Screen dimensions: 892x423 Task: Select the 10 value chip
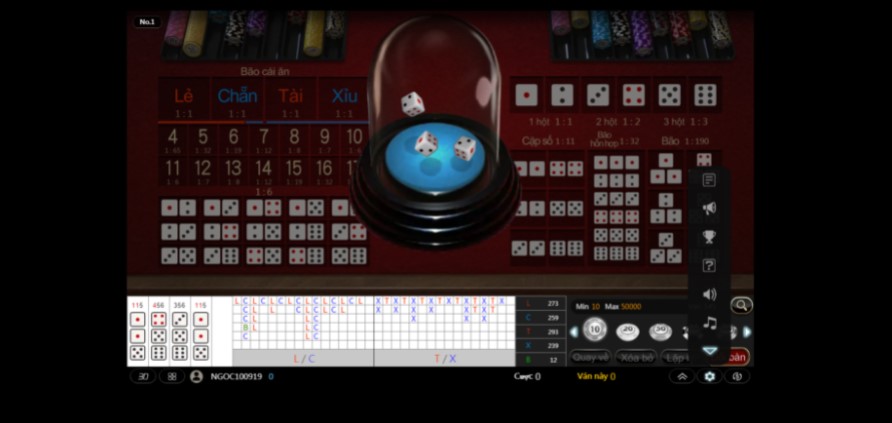pyautogui.click(x=594, y=330)
